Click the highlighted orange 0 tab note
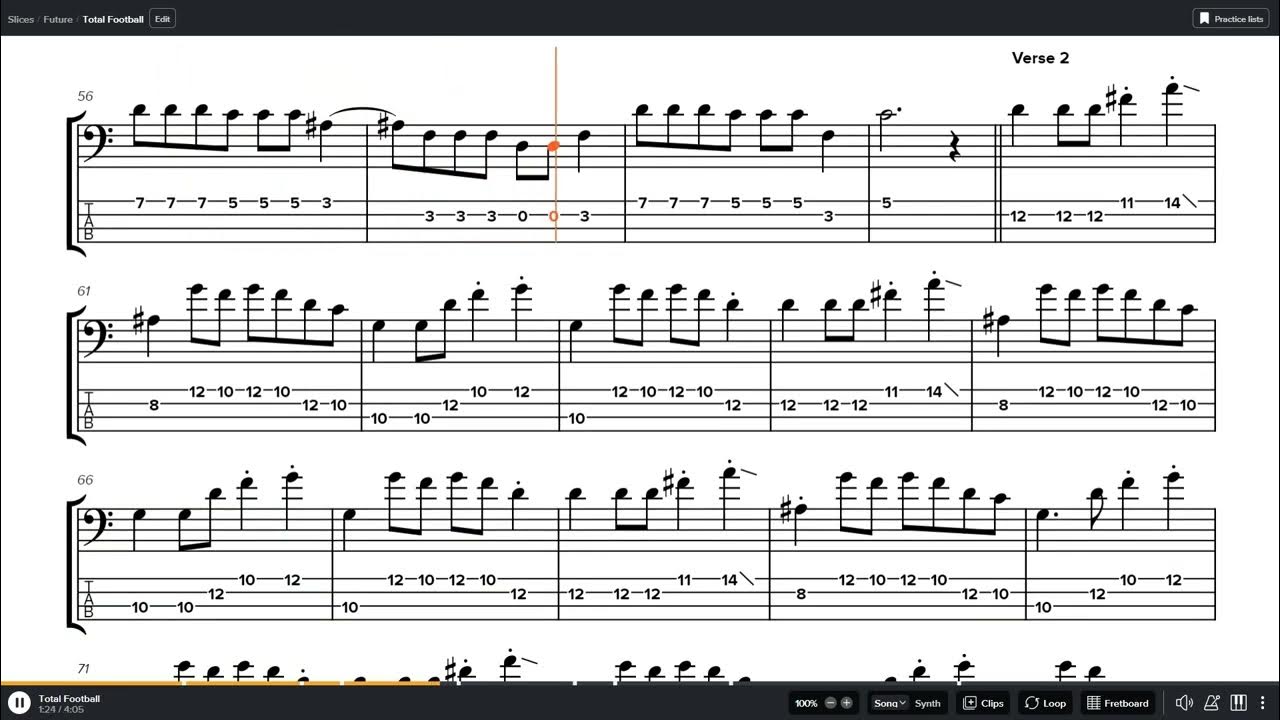This screenshot has width=1280, height=720. pyautogui.click(x=553, y=216)
